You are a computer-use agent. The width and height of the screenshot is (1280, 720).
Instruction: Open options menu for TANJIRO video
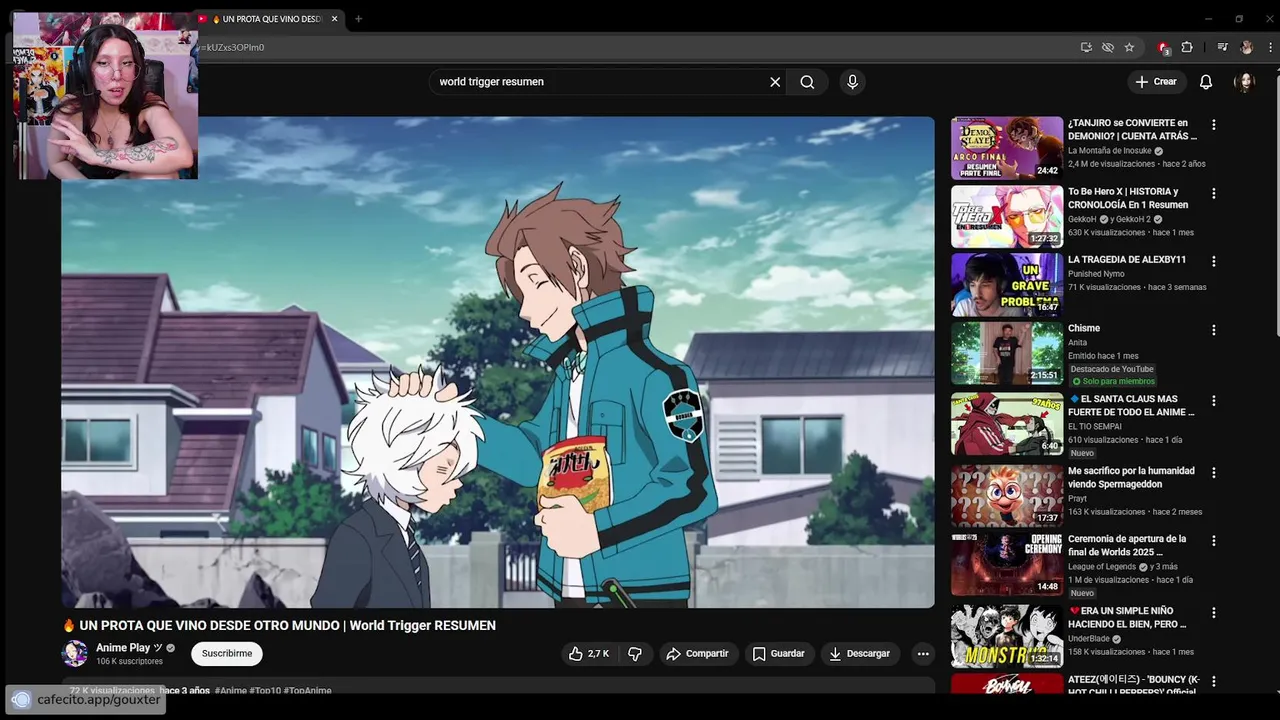point(1214,125)
